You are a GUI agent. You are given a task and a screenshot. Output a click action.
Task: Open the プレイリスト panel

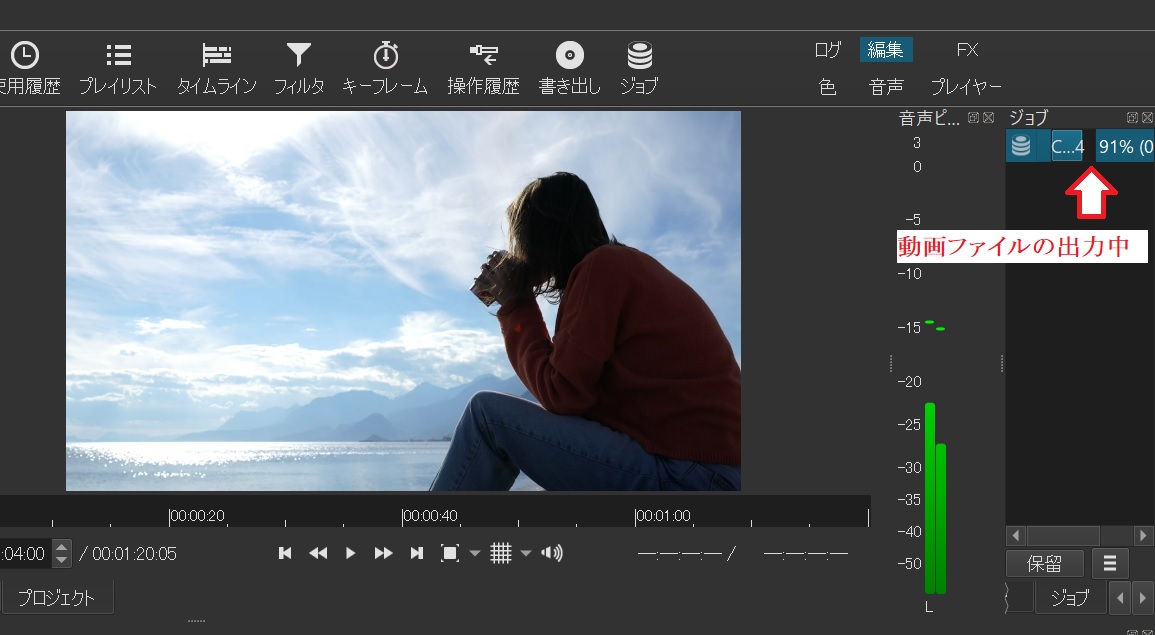click(x=118, y=69)
